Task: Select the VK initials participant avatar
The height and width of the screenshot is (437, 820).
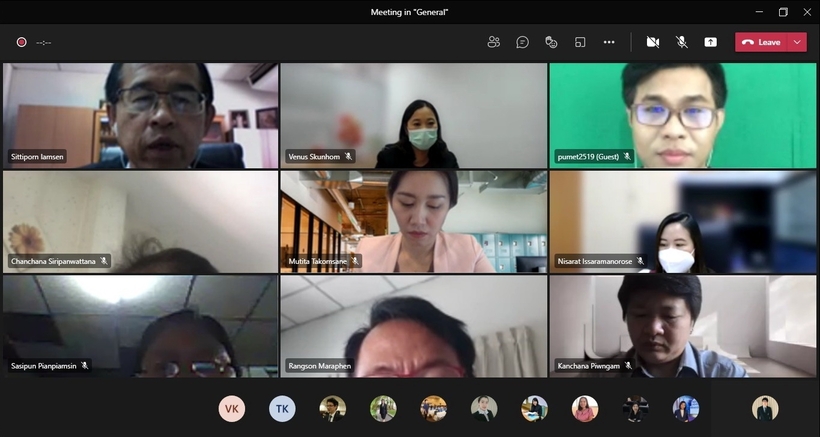Action: [x=232, y=408]
